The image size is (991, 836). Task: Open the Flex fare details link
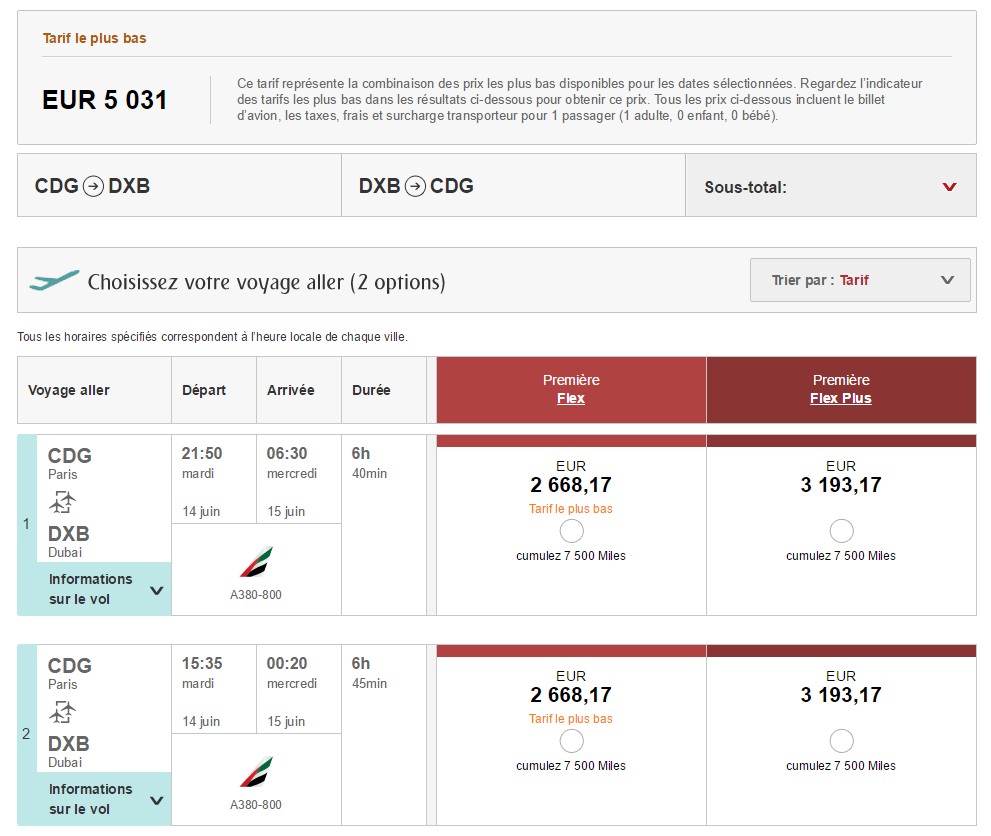click(571, 398)
